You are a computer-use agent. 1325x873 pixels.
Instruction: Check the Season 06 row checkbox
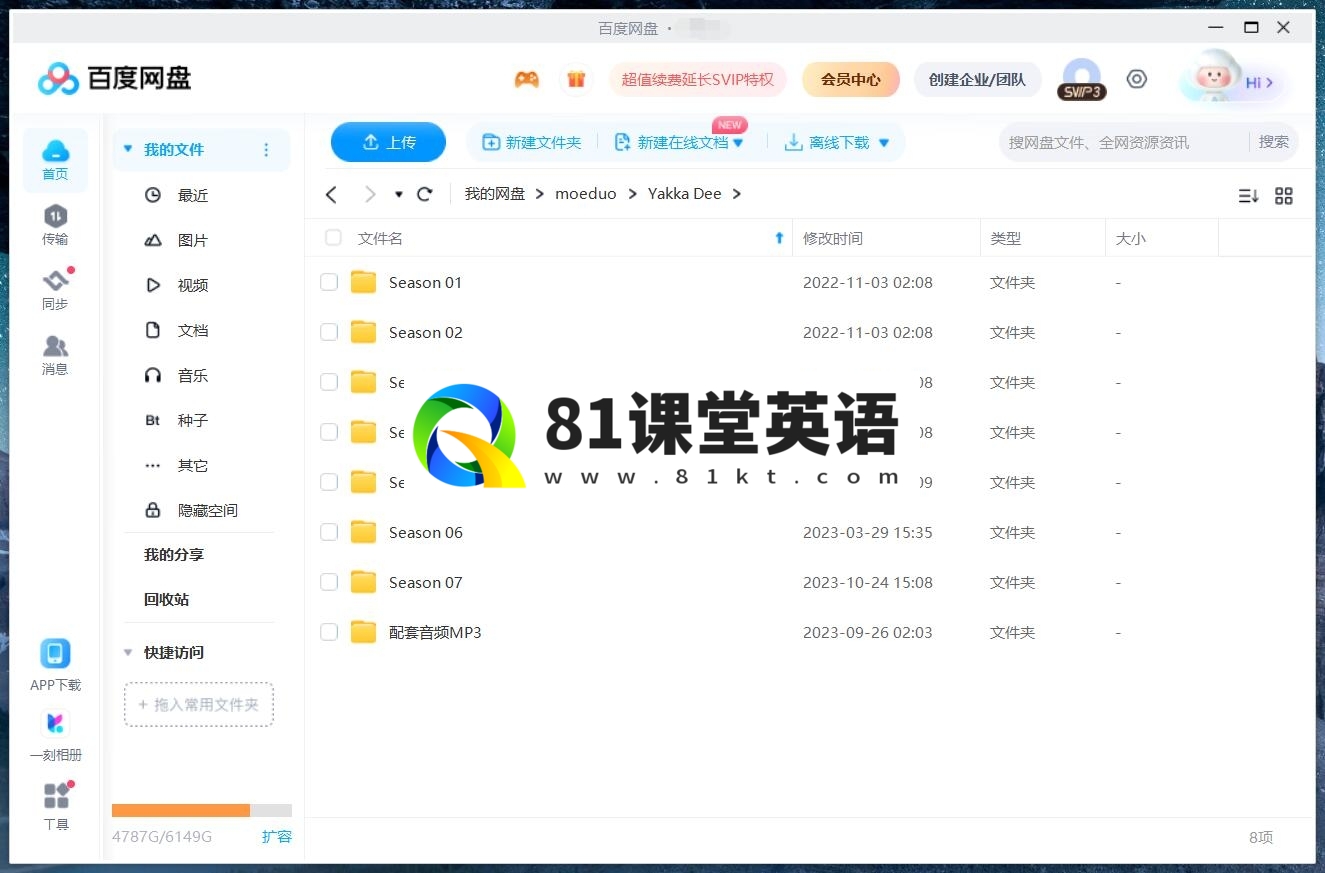click(x=329, y=532)
